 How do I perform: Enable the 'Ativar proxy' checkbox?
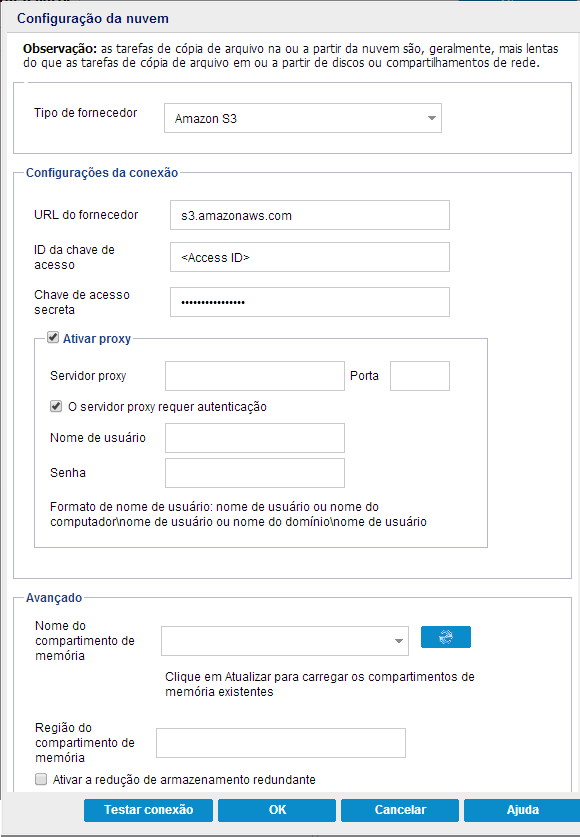click(x=53, y=337)
